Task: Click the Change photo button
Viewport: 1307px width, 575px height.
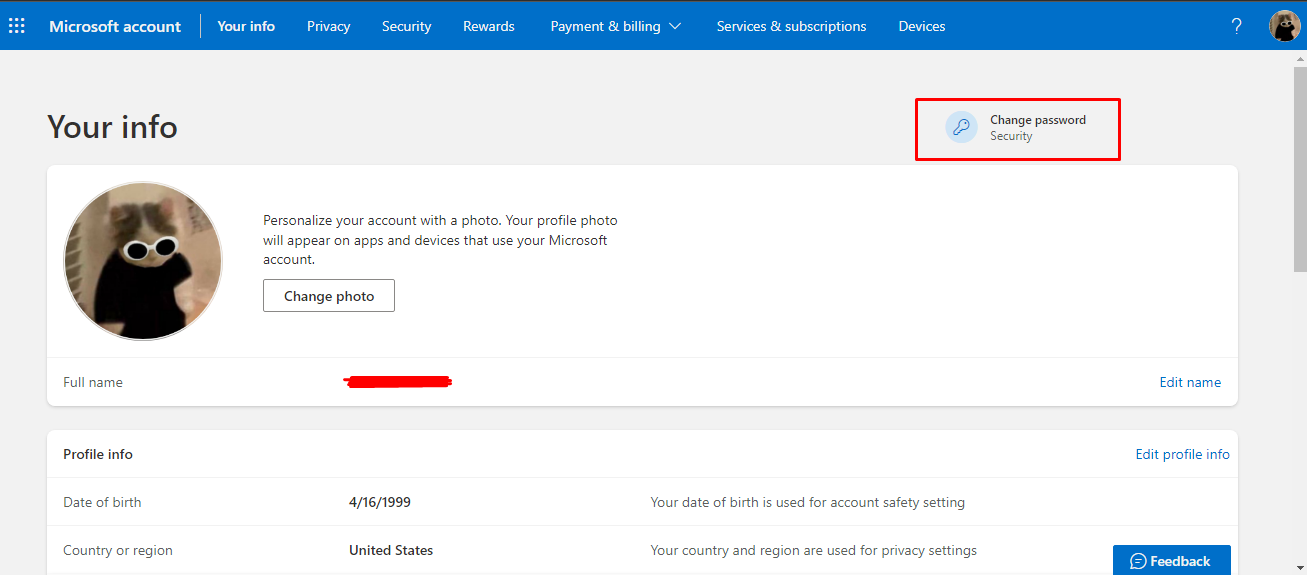Action: (329, 296)
